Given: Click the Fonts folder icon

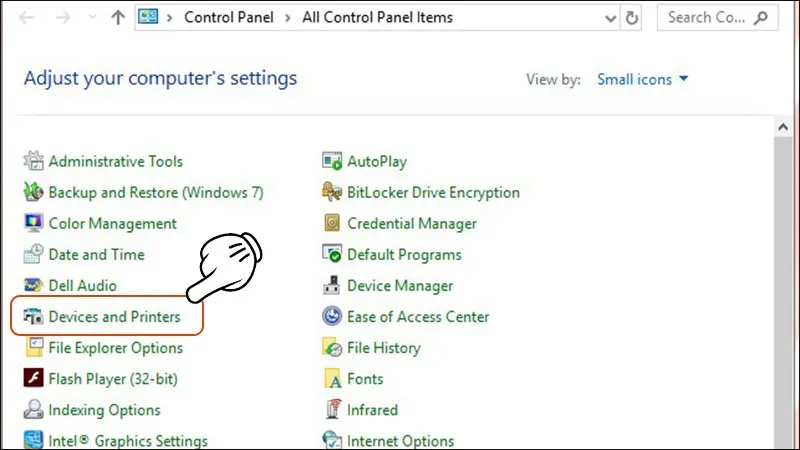Looking at the screenshot, I should [332, 379].
